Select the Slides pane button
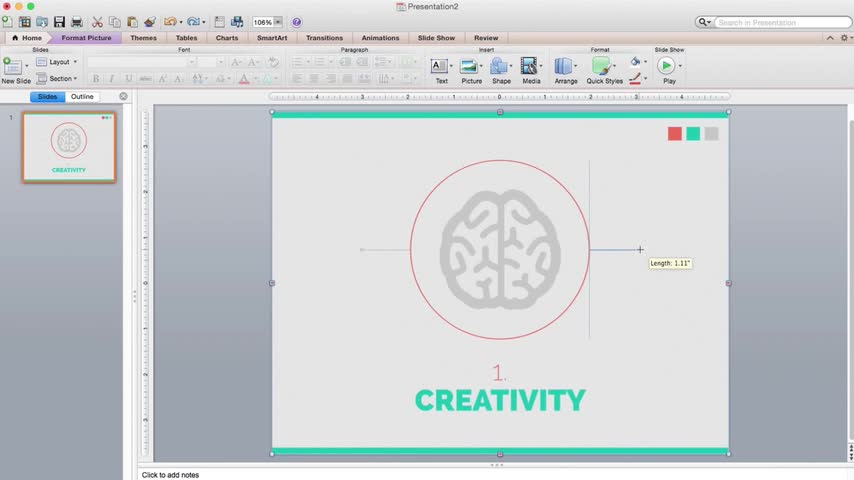 [47, 96]
